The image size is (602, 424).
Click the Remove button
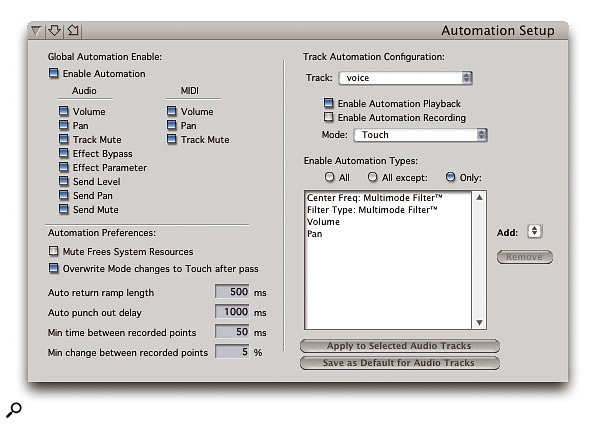524,257
